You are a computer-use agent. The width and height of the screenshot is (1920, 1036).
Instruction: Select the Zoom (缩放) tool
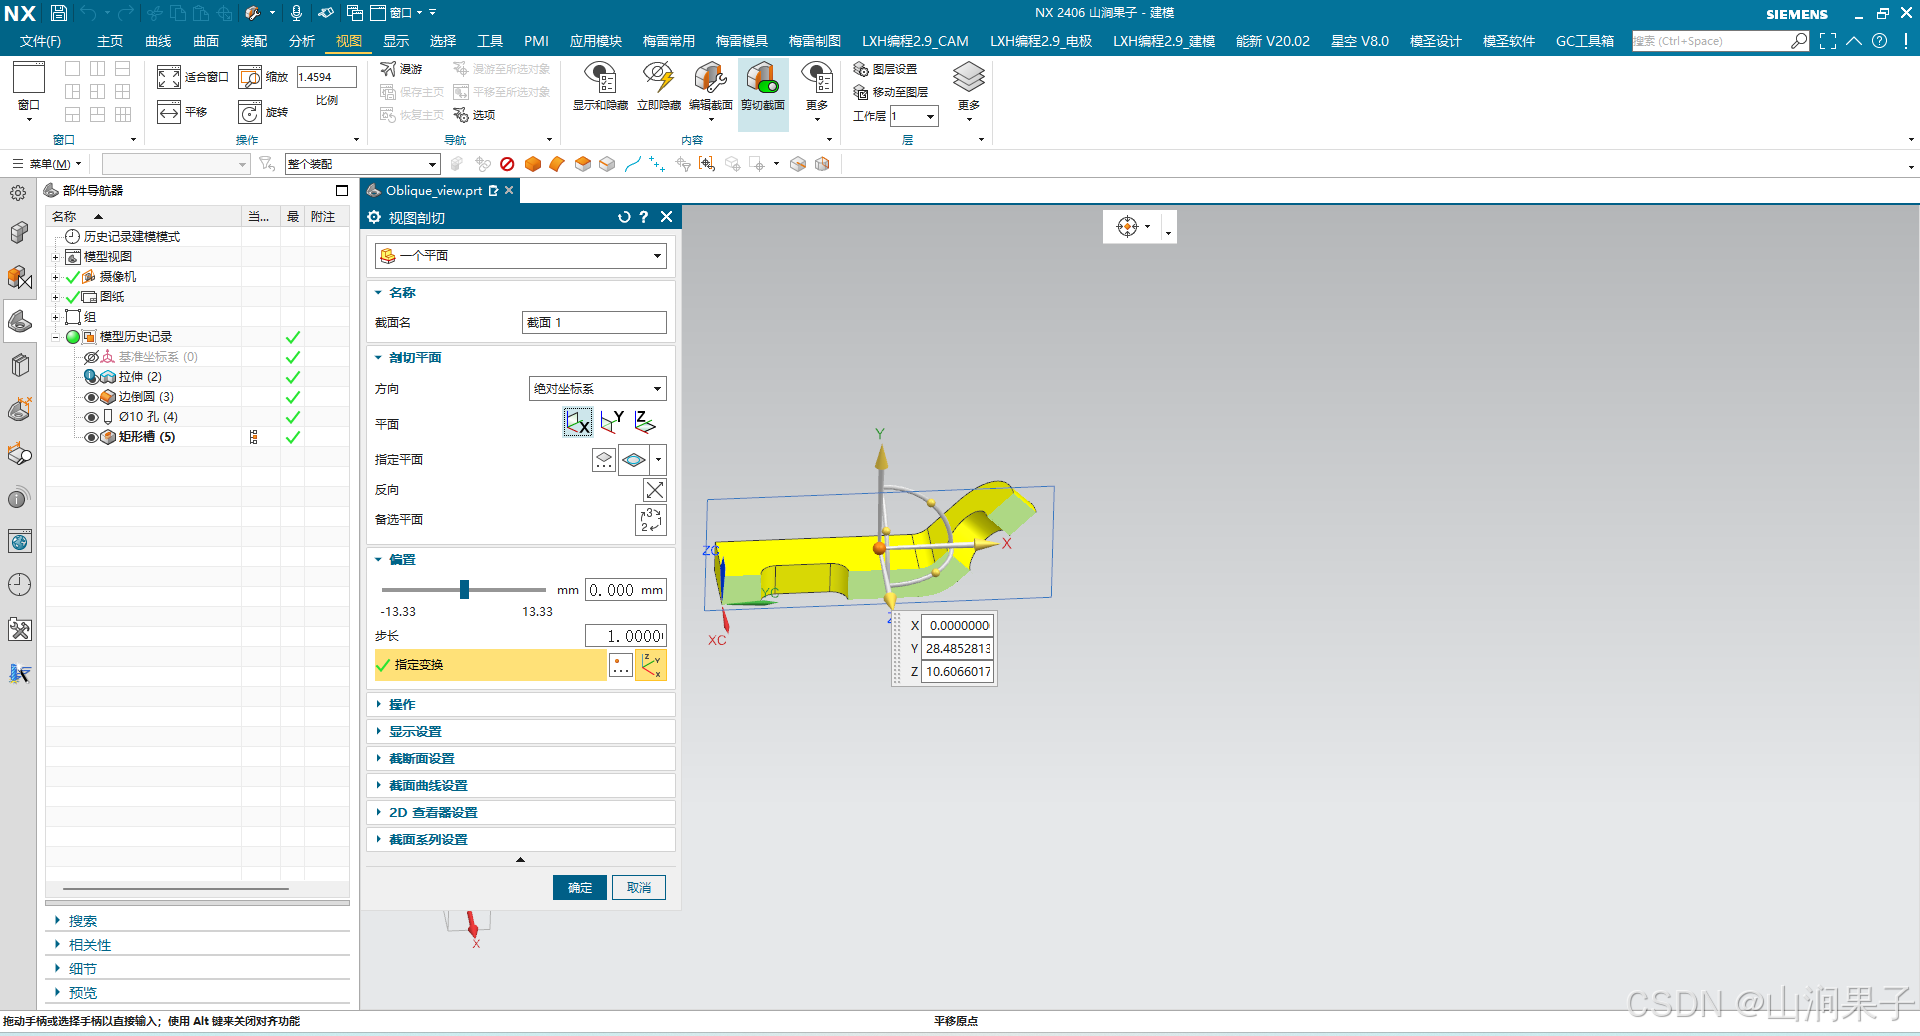click(250, 77)
